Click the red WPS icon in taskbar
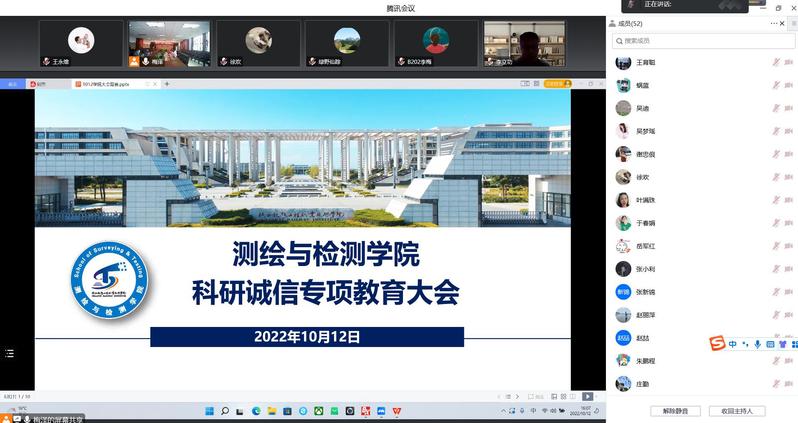Image resolution: width=798 pixels, height=423 pixels. (396, 410)
